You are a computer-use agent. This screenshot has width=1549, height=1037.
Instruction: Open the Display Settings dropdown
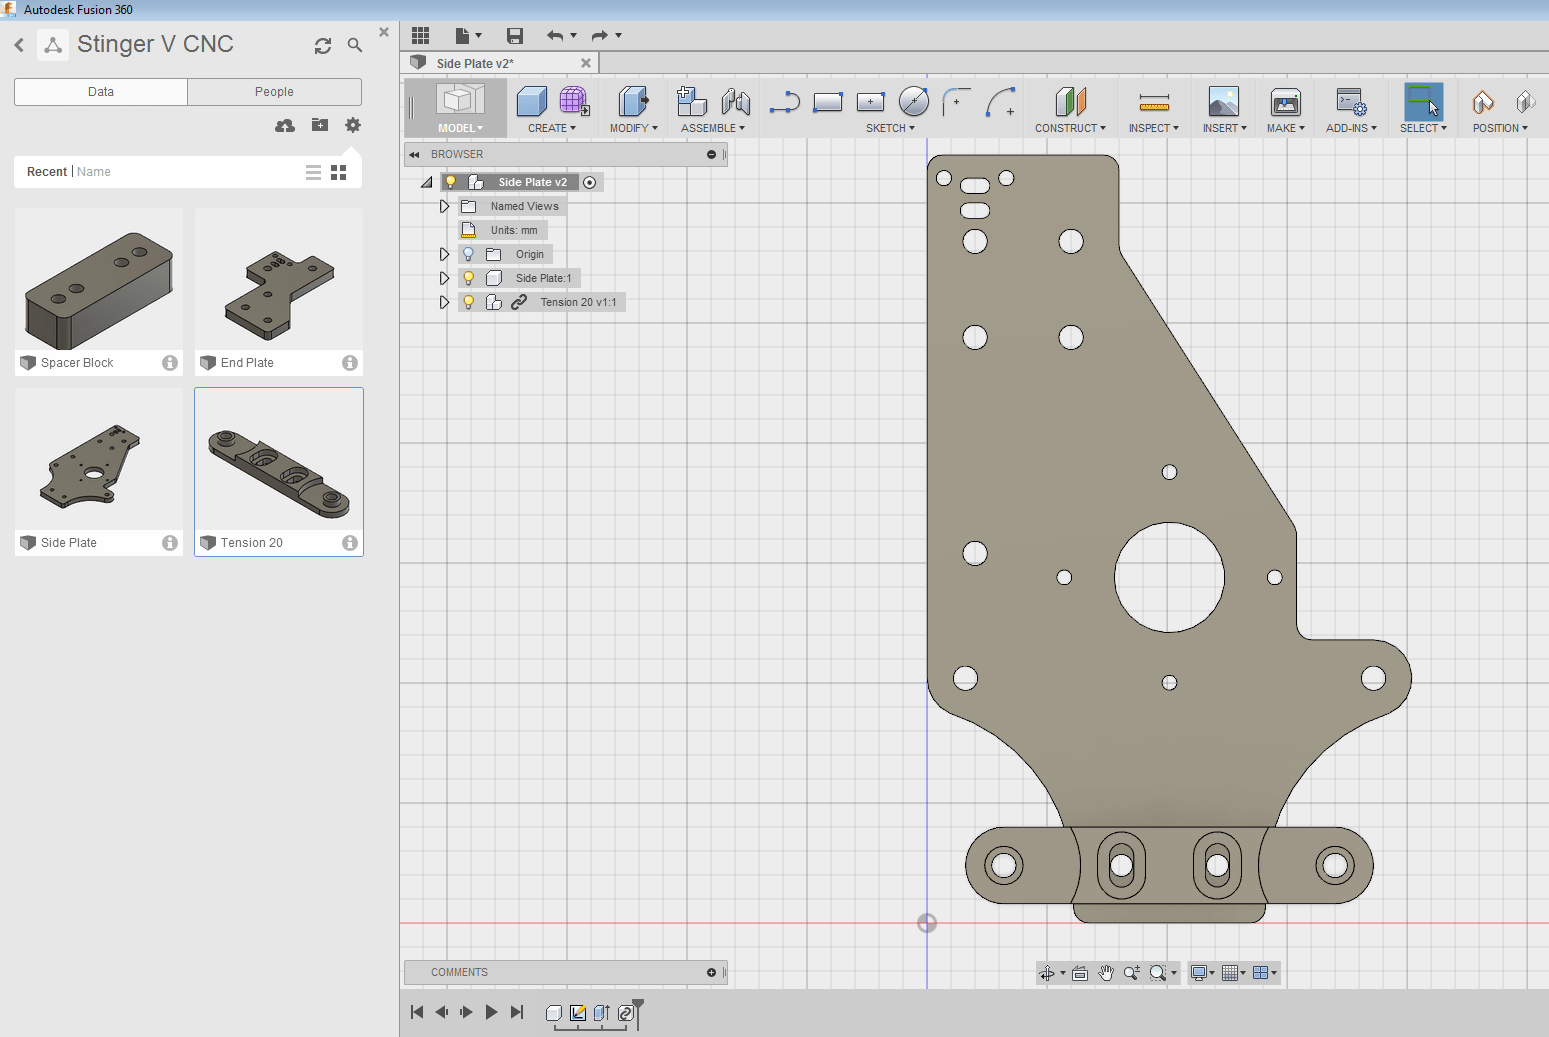pyautogui.click(x=1200, y=972)
